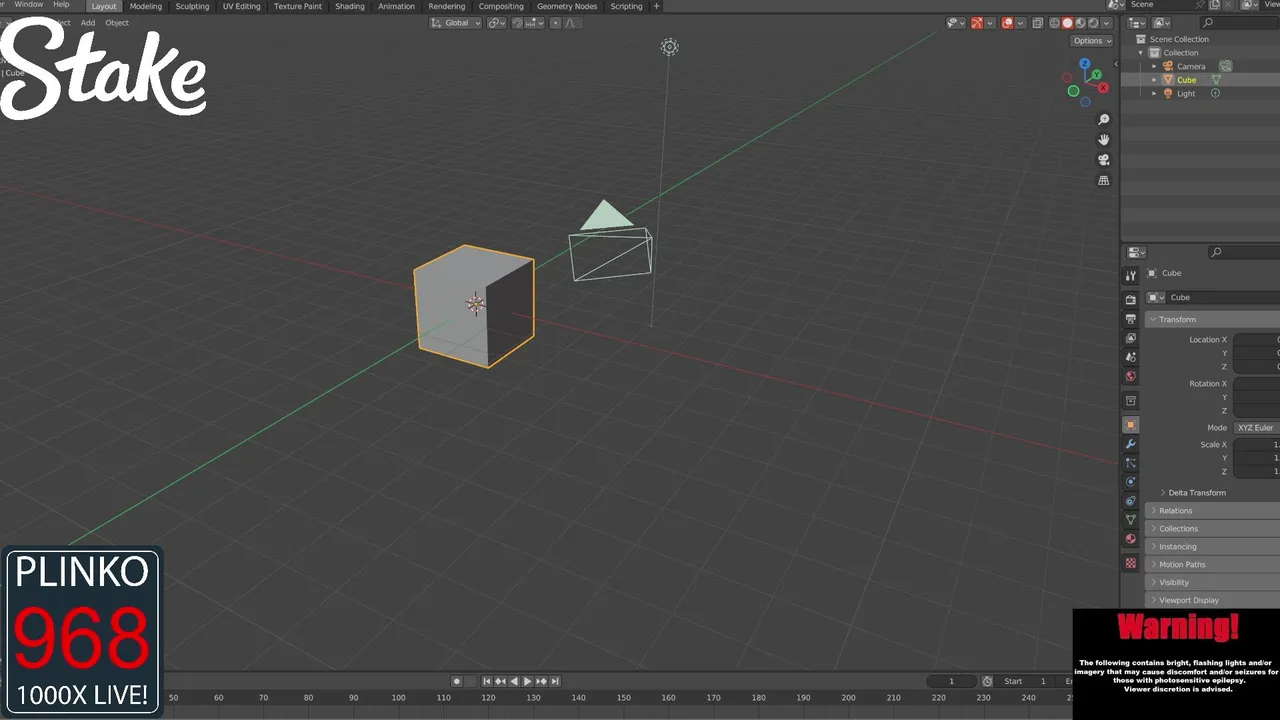Open the pivot point dropdown

(497, 23)
